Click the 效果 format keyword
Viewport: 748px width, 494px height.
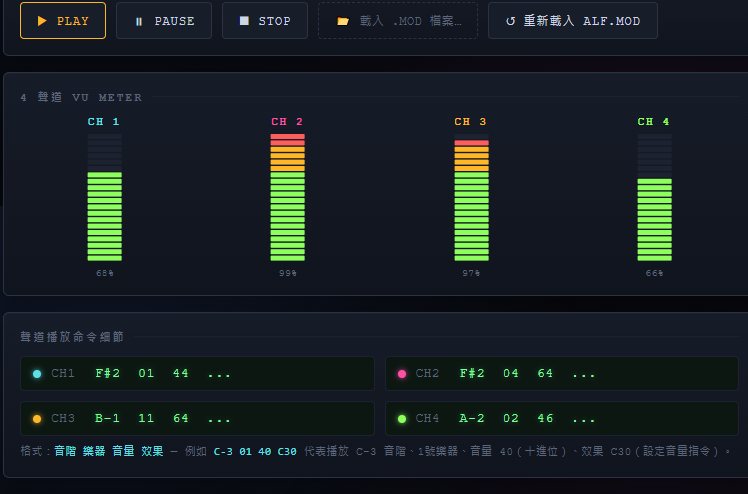(x=152, y=451)
